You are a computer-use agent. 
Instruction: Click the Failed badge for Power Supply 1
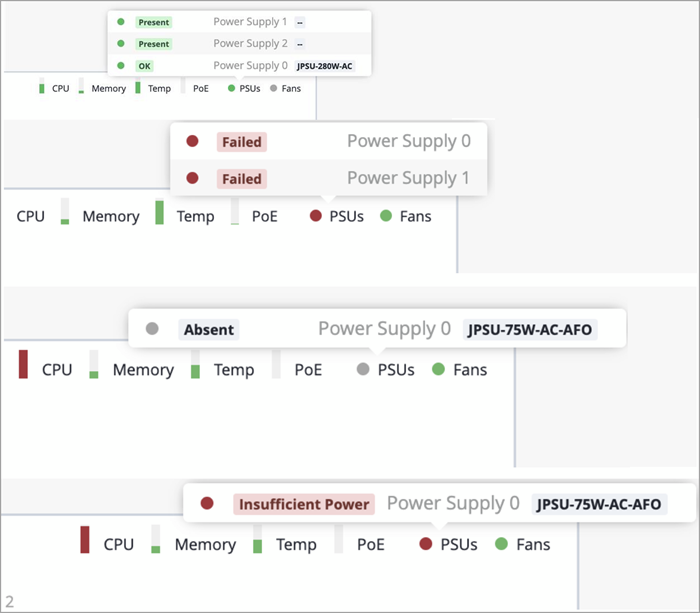tap(241, 179)
